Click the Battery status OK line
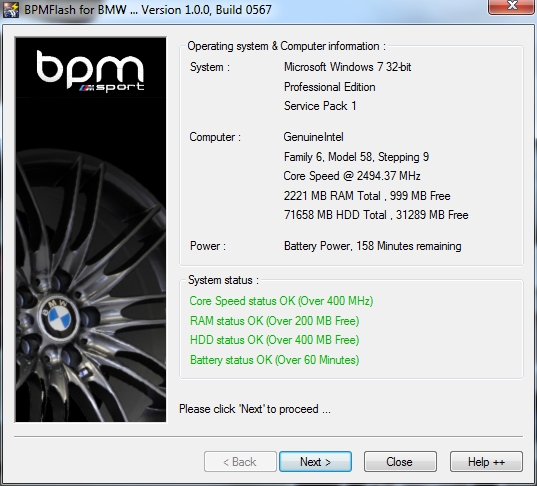 [x=275, y=360]
